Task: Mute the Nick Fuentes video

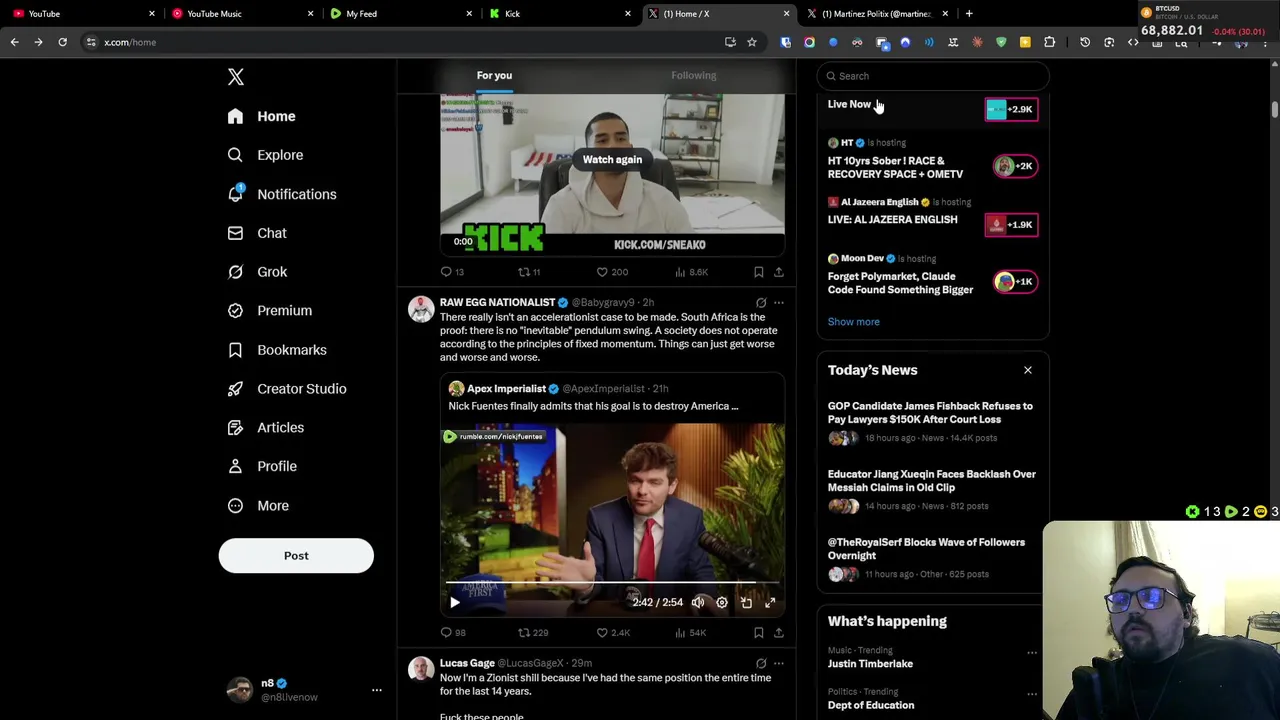Action: pos(698,602)
